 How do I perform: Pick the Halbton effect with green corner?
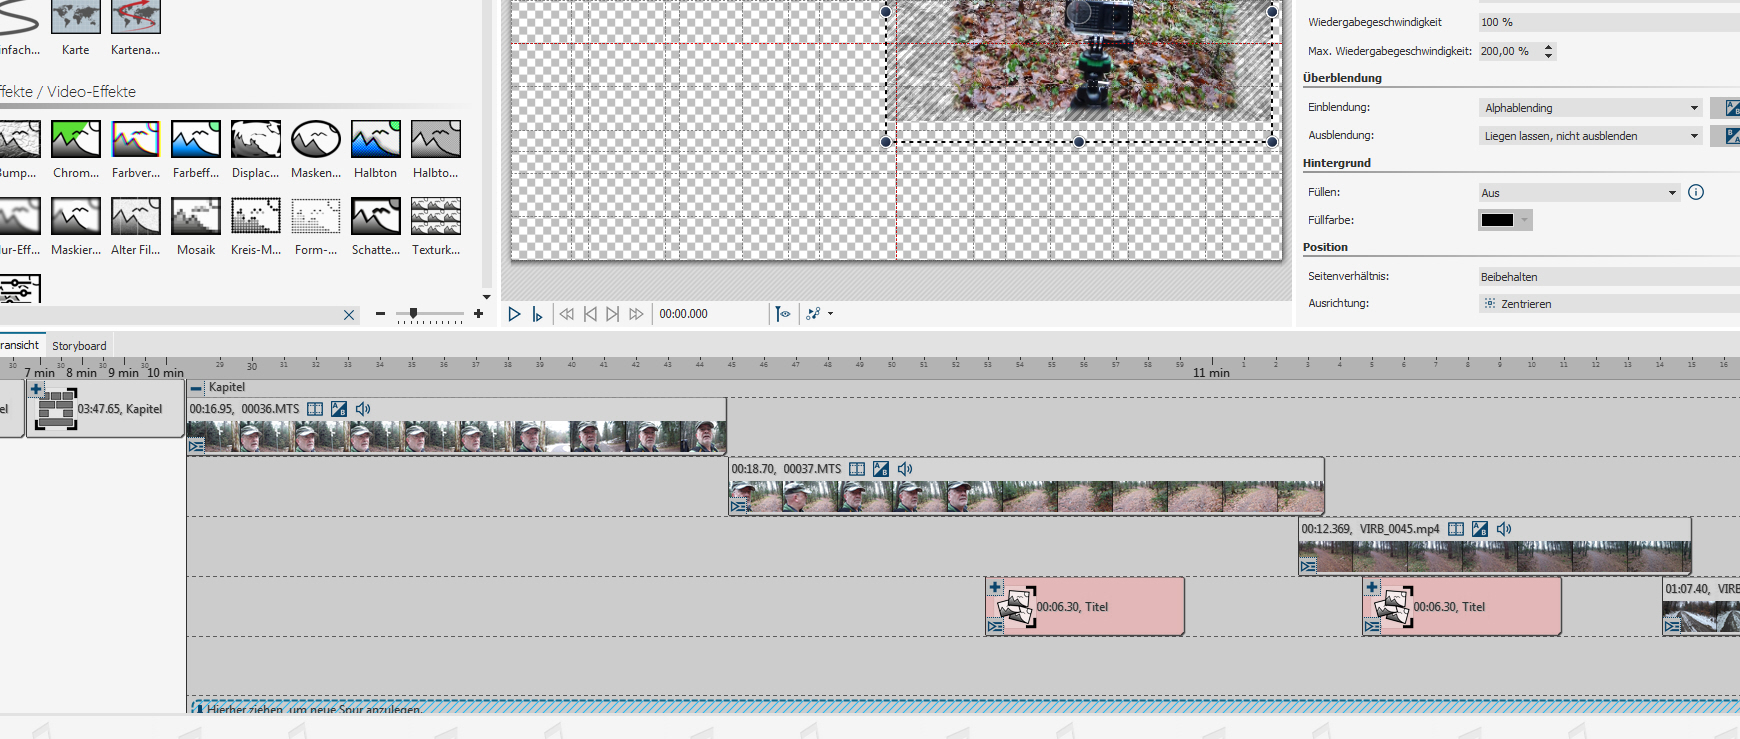[376, 140]
